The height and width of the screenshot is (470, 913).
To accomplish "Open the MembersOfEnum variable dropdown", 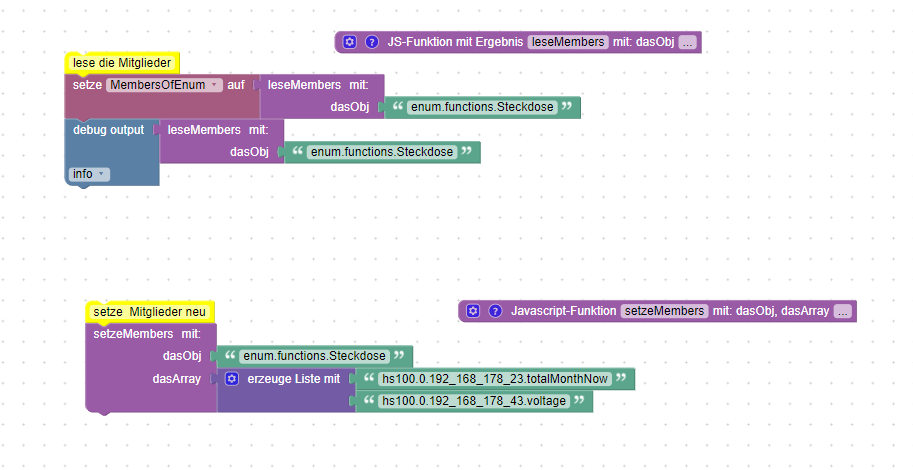I will pos(164,85).
